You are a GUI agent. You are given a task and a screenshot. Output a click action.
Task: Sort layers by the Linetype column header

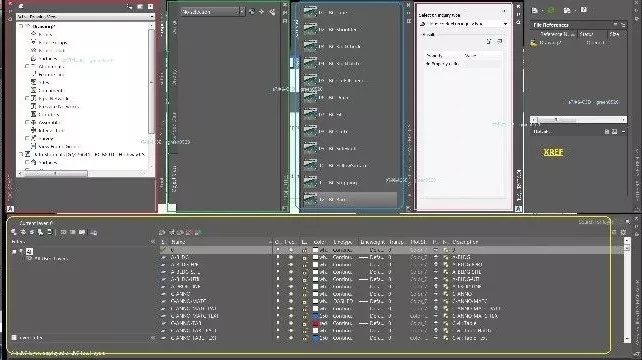tap(343, 242)
